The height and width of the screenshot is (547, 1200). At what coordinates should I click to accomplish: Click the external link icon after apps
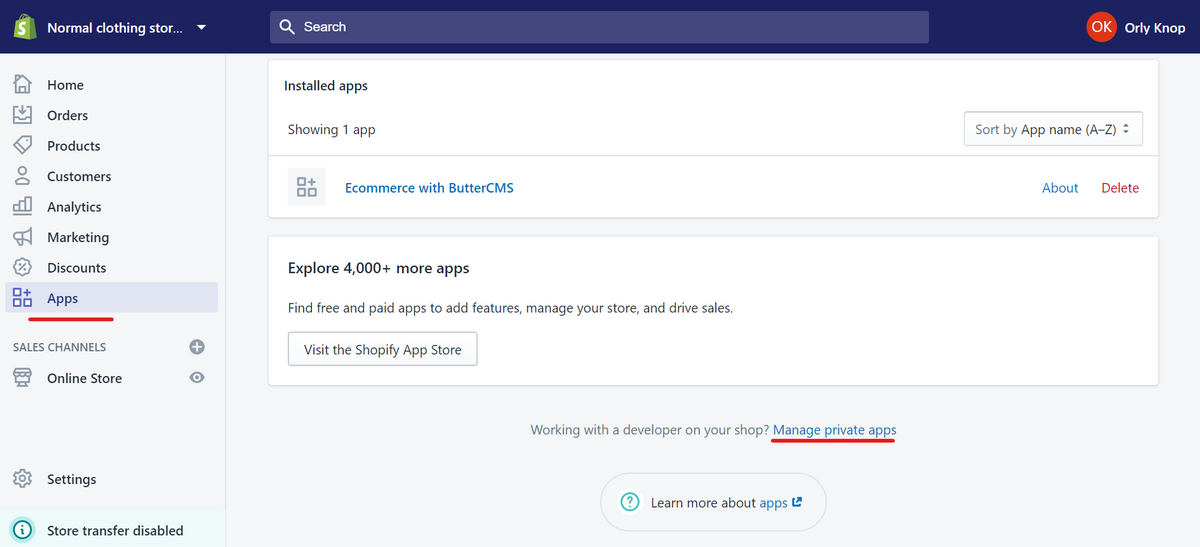(797, 502)
